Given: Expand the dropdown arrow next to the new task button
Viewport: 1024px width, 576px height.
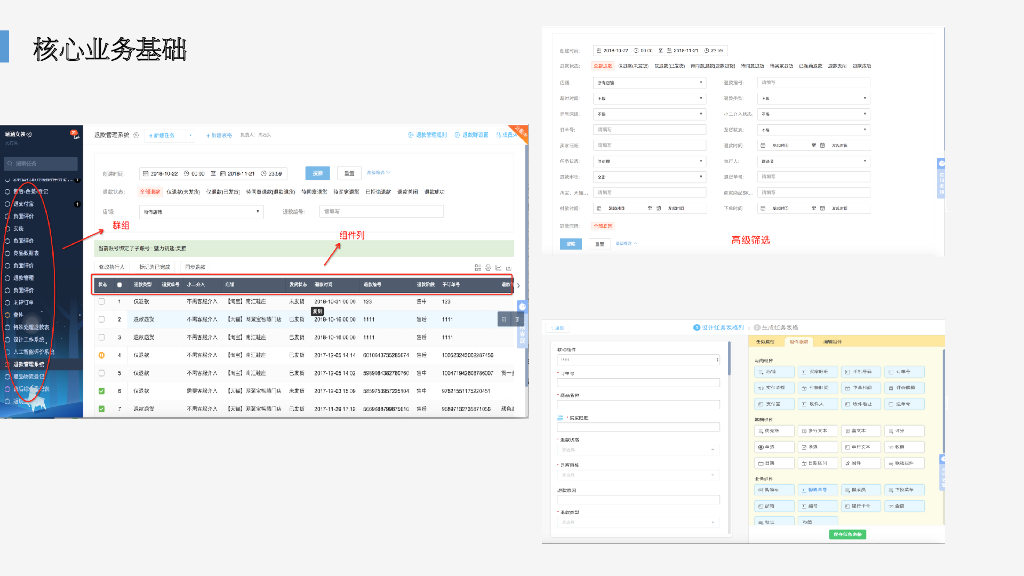Looking at the screenshot, I should click(192, 134).
